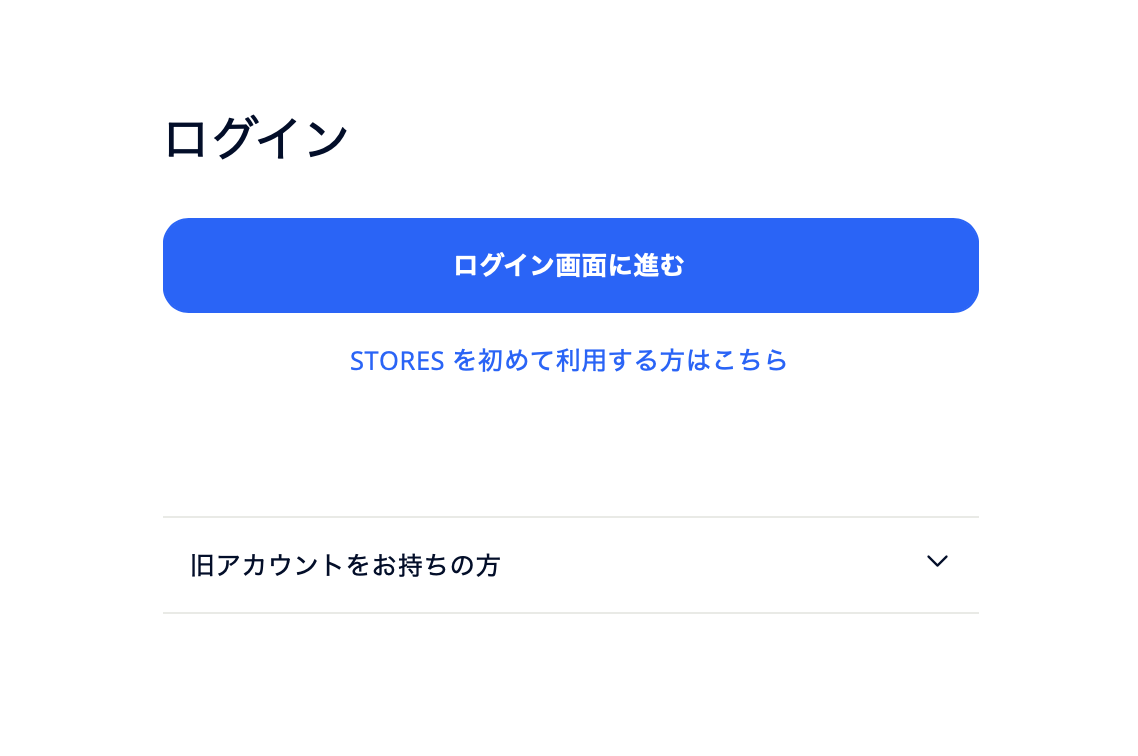The width and height of the screenshot is (1138, 756).
Task: Toggle the legacy account accordion chevron
Action: coord(937,562)
